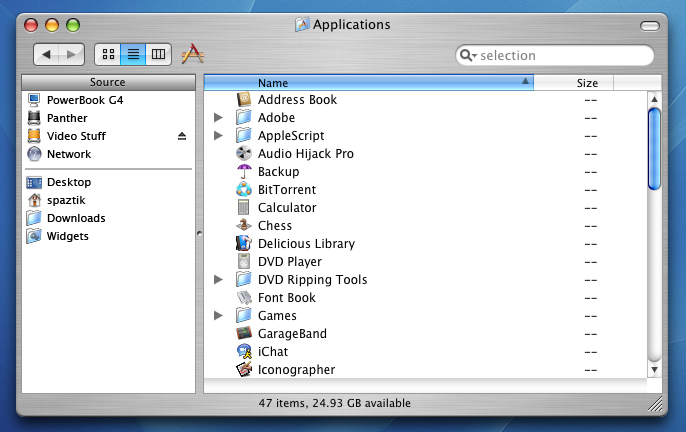Open the Widgets folder in sidebar
686x432 pixels.
point(108,236)
